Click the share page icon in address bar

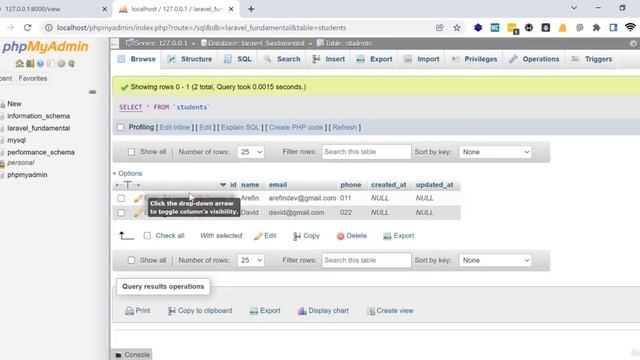pos(439,28)
